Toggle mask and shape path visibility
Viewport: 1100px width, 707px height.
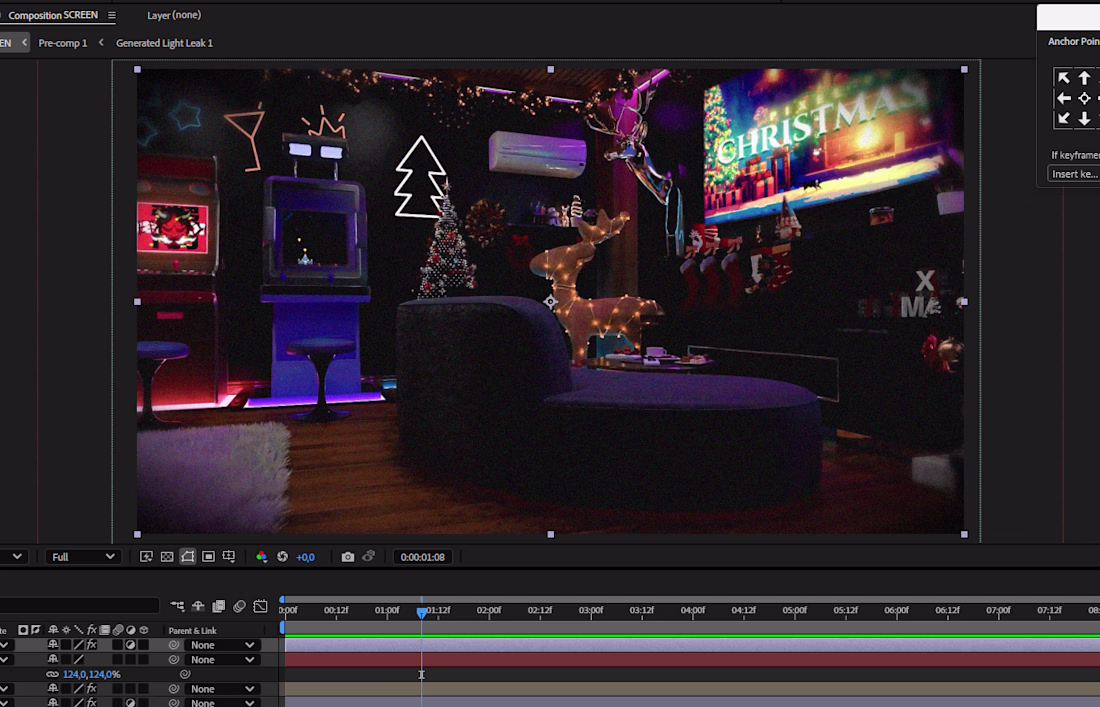[187, 557]
